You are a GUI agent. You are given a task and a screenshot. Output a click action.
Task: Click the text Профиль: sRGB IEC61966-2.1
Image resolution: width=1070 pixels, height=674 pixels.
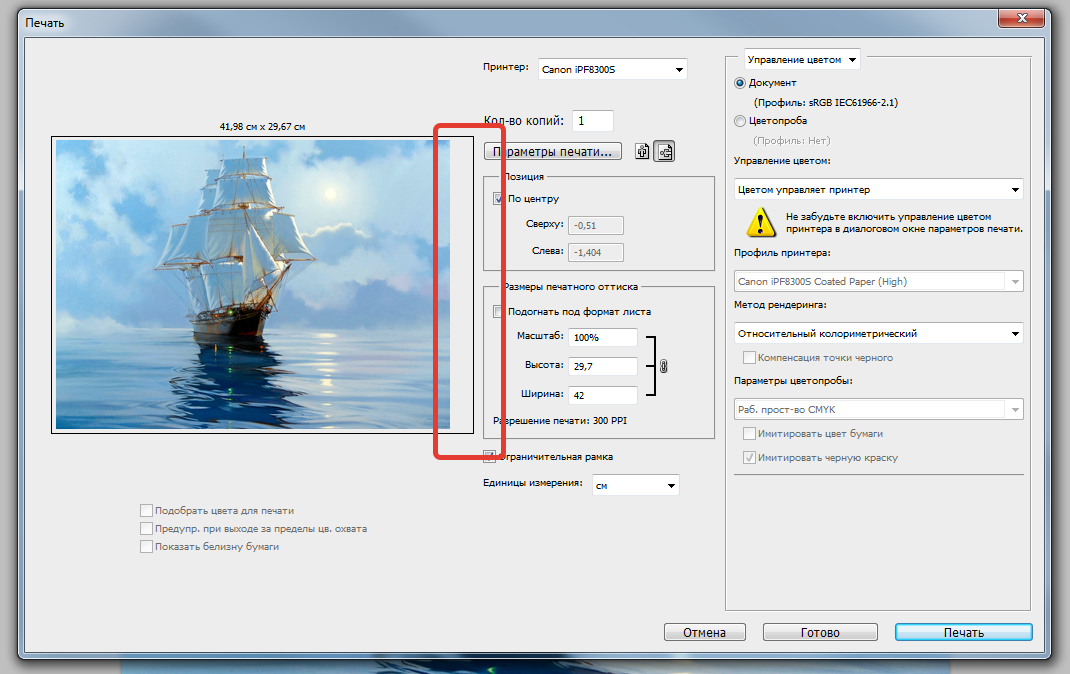coord(826,102)
